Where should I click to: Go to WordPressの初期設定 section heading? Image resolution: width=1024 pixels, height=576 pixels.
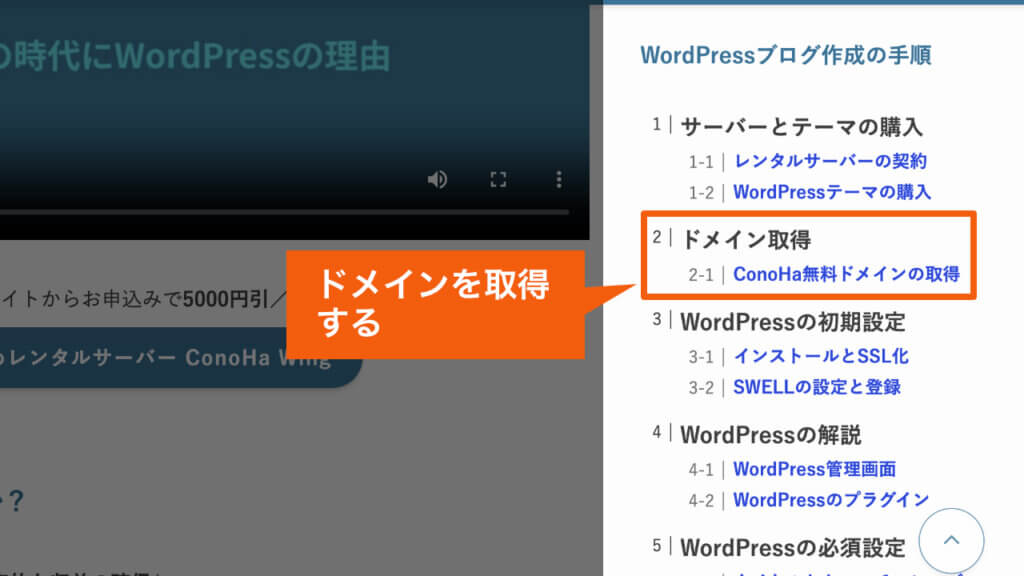792,322
